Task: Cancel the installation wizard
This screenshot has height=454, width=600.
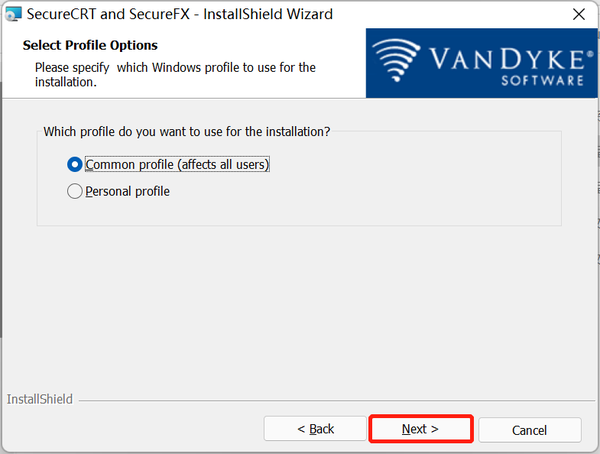Action: coord(529,430)
